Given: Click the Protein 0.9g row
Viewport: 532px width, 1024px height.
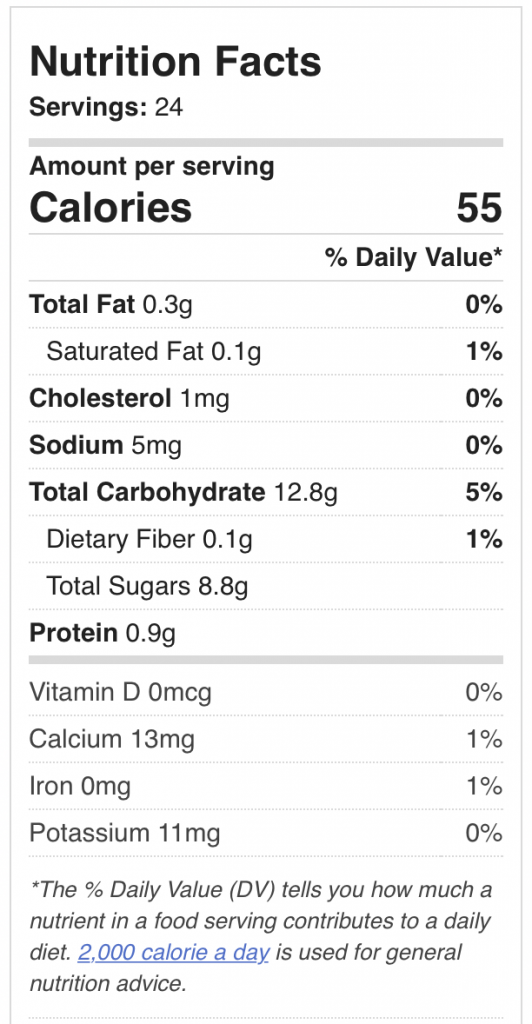Looking at the screenshot, I should [x=266, y=633].
